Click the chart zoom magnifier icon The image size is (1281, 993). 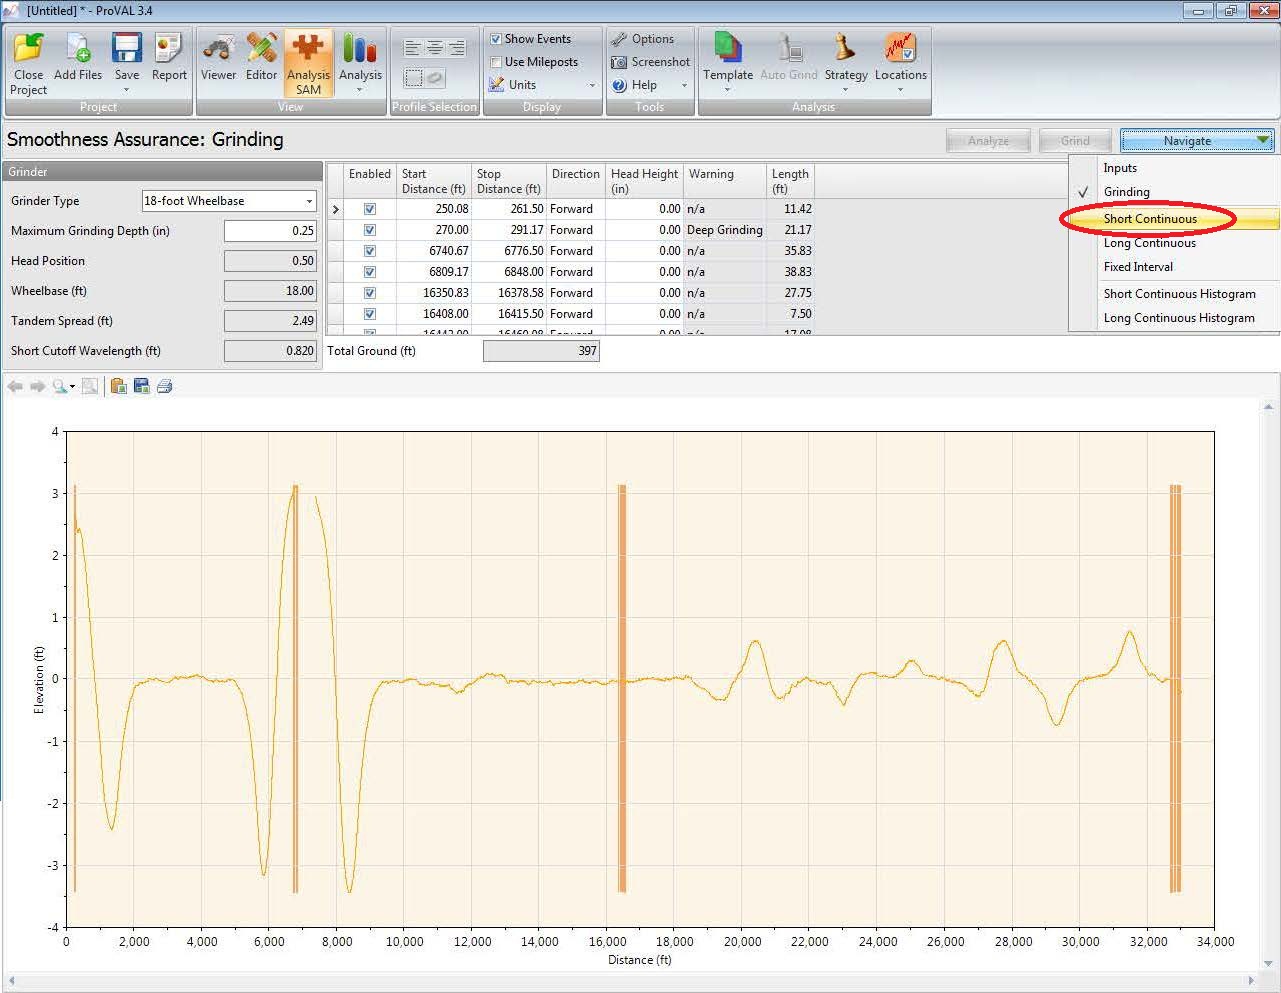[60, 386]
